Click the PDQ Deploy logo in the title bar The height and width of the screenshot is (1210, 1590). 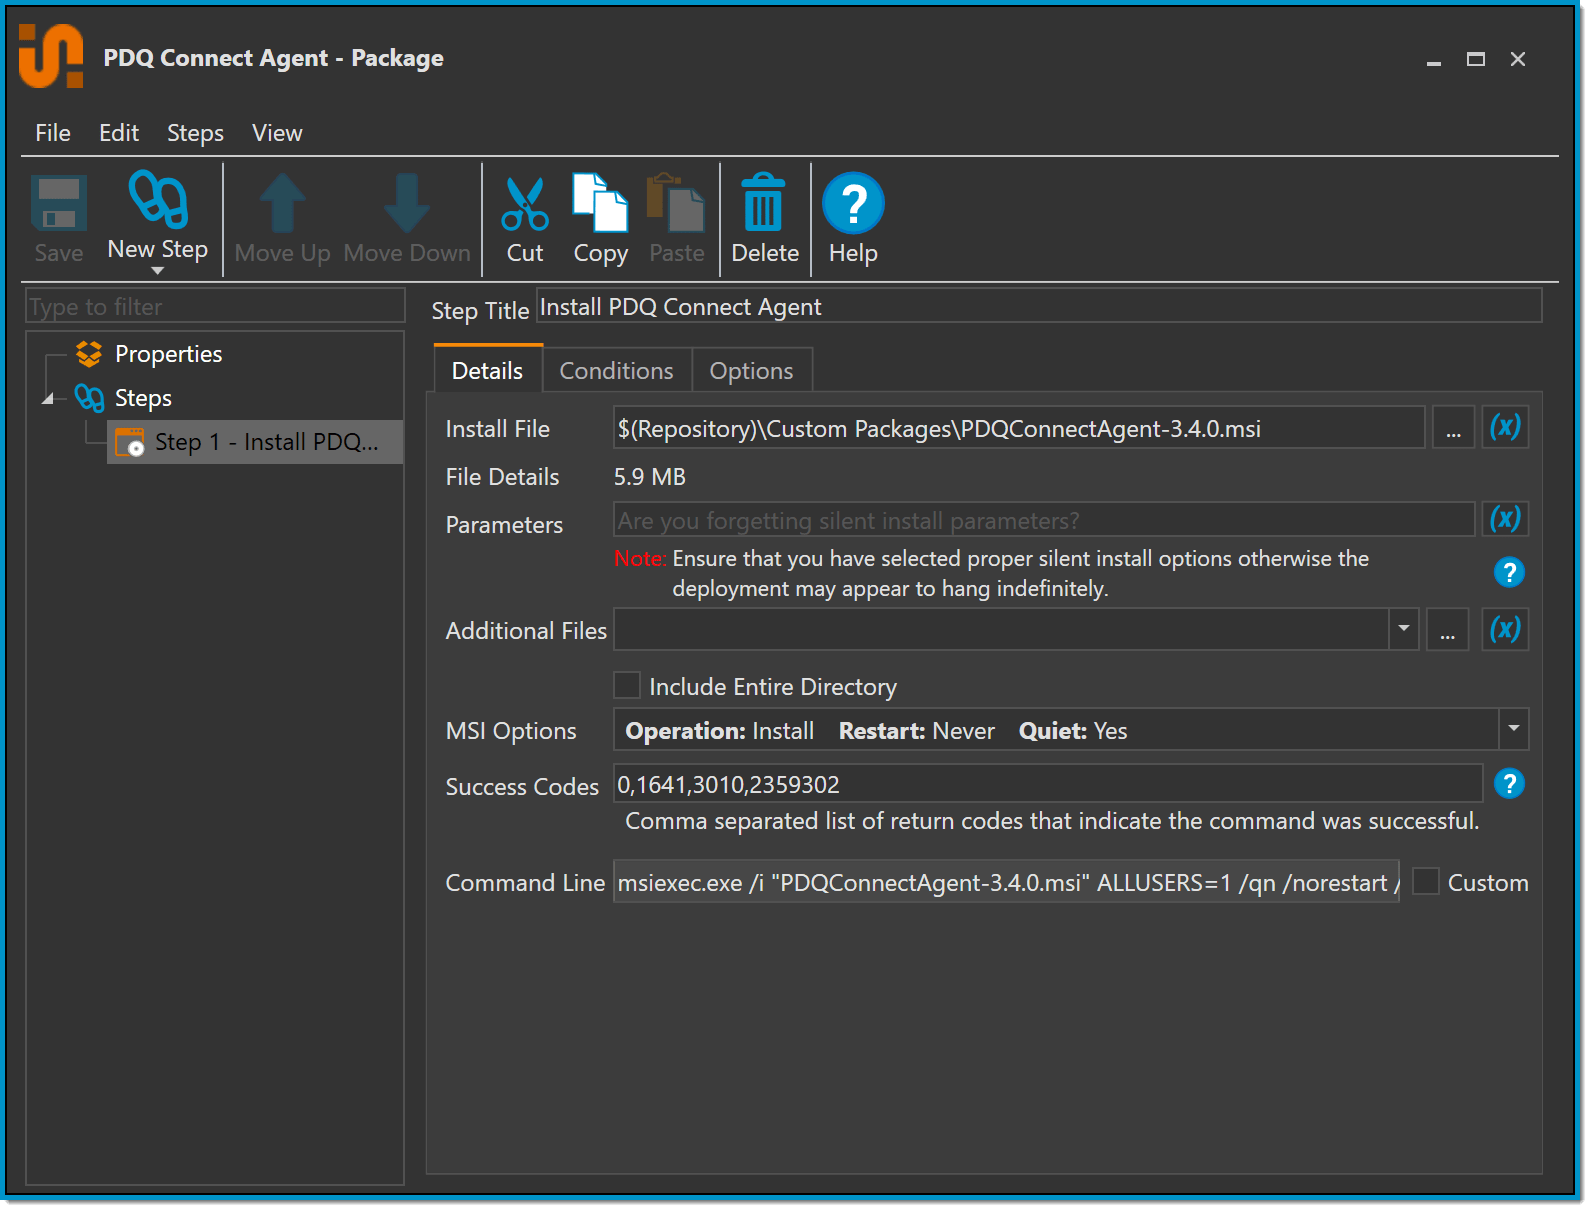click(x=51, y=56)
